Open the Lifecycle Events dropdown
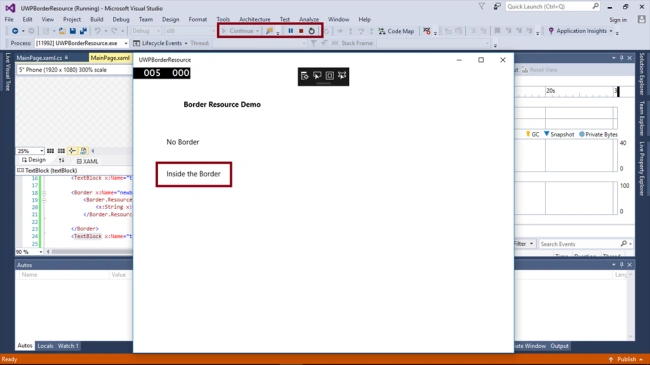The height and width of the screenshot is (365, 650). tap(185, 43)
